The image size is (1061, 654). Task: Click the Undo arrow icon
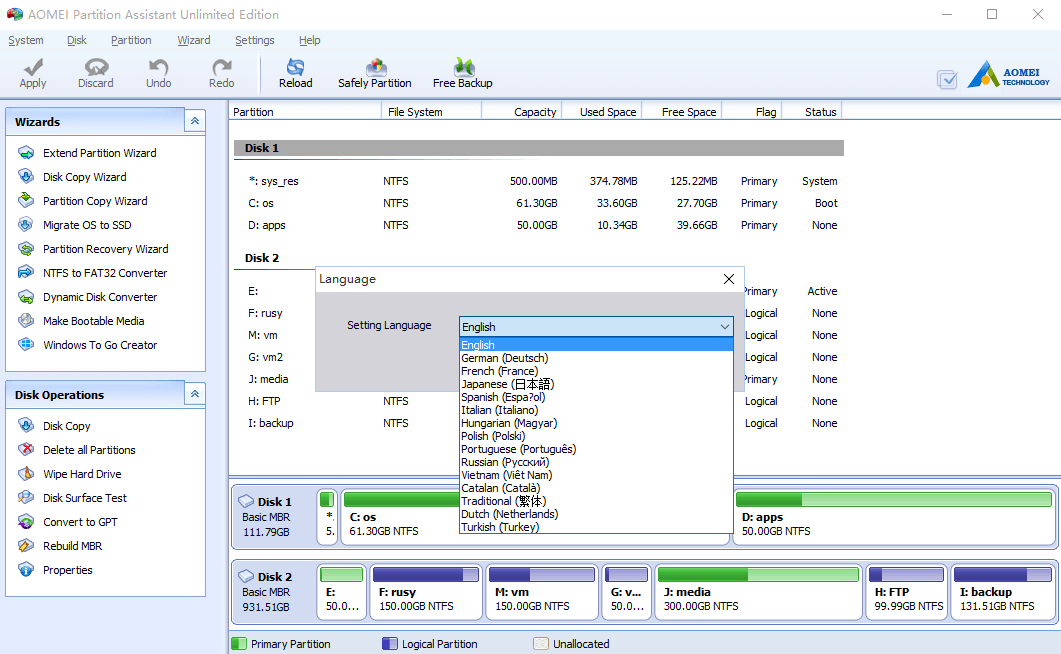(158, 67)
